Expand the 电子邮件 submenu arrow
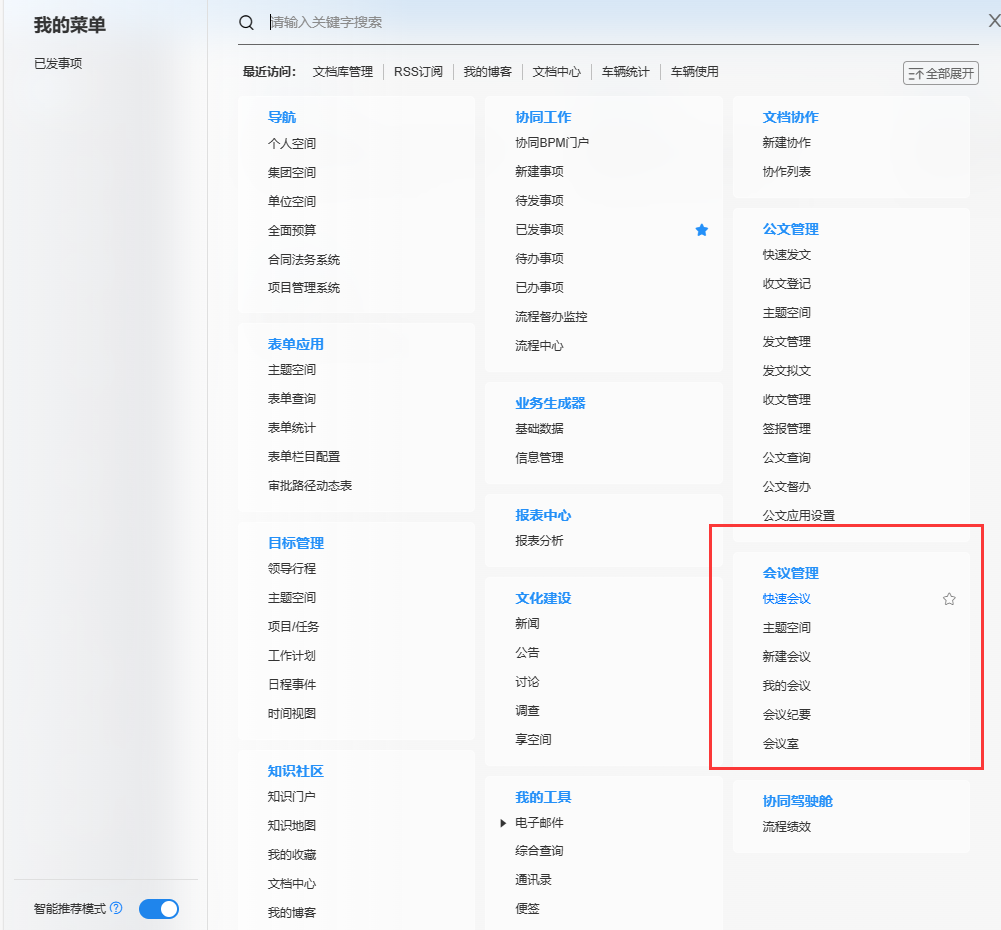The image size is (1001, 930). (x=503, y=823)
